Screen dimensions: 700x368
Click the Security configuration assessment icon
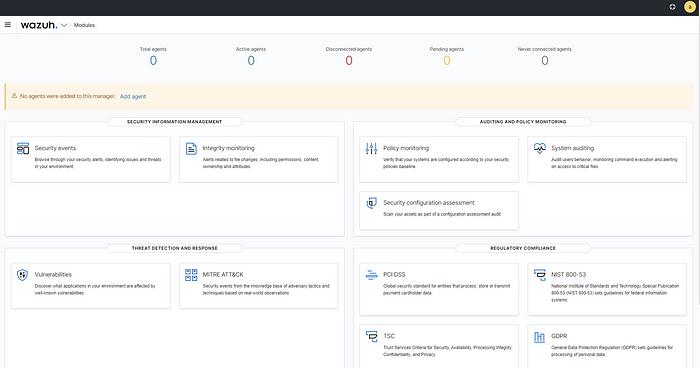pos(371,203)
